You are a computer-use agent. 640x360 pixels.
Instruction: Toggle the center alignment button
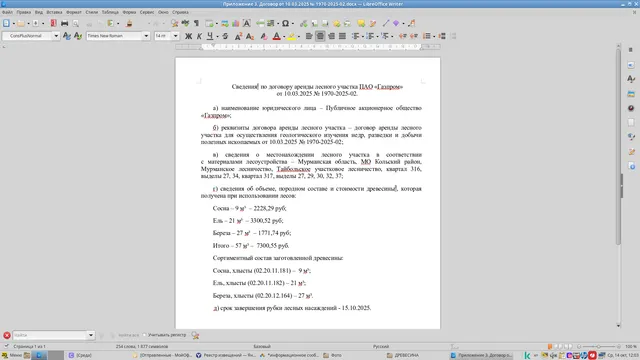(320, 36)
